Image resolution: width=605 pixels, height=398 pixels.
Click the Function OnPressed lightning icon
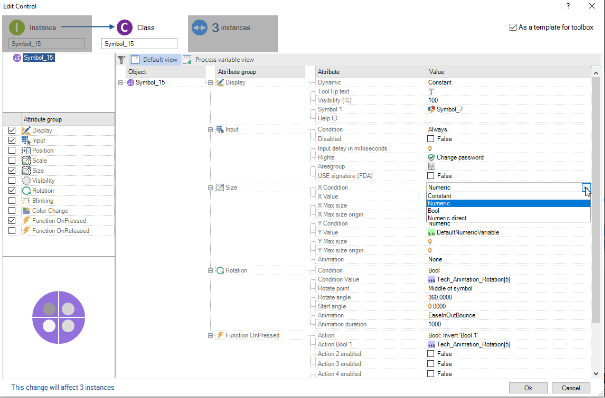(x=220, y=336)
